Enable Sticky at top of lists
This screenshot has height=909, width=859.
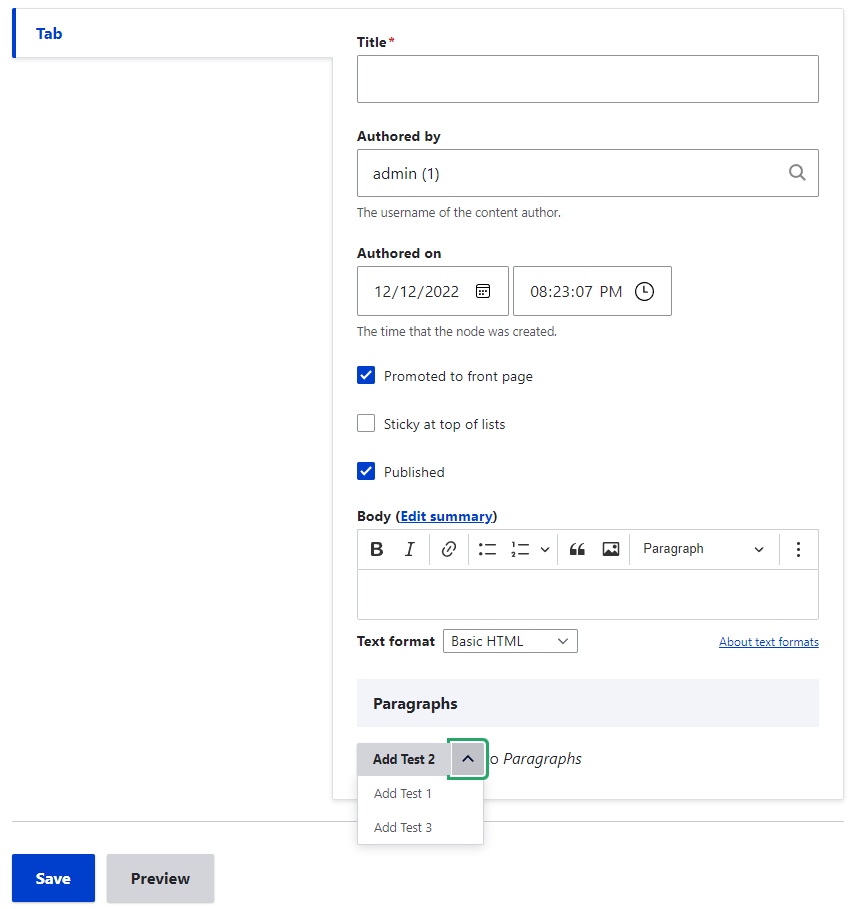(366, 423)
